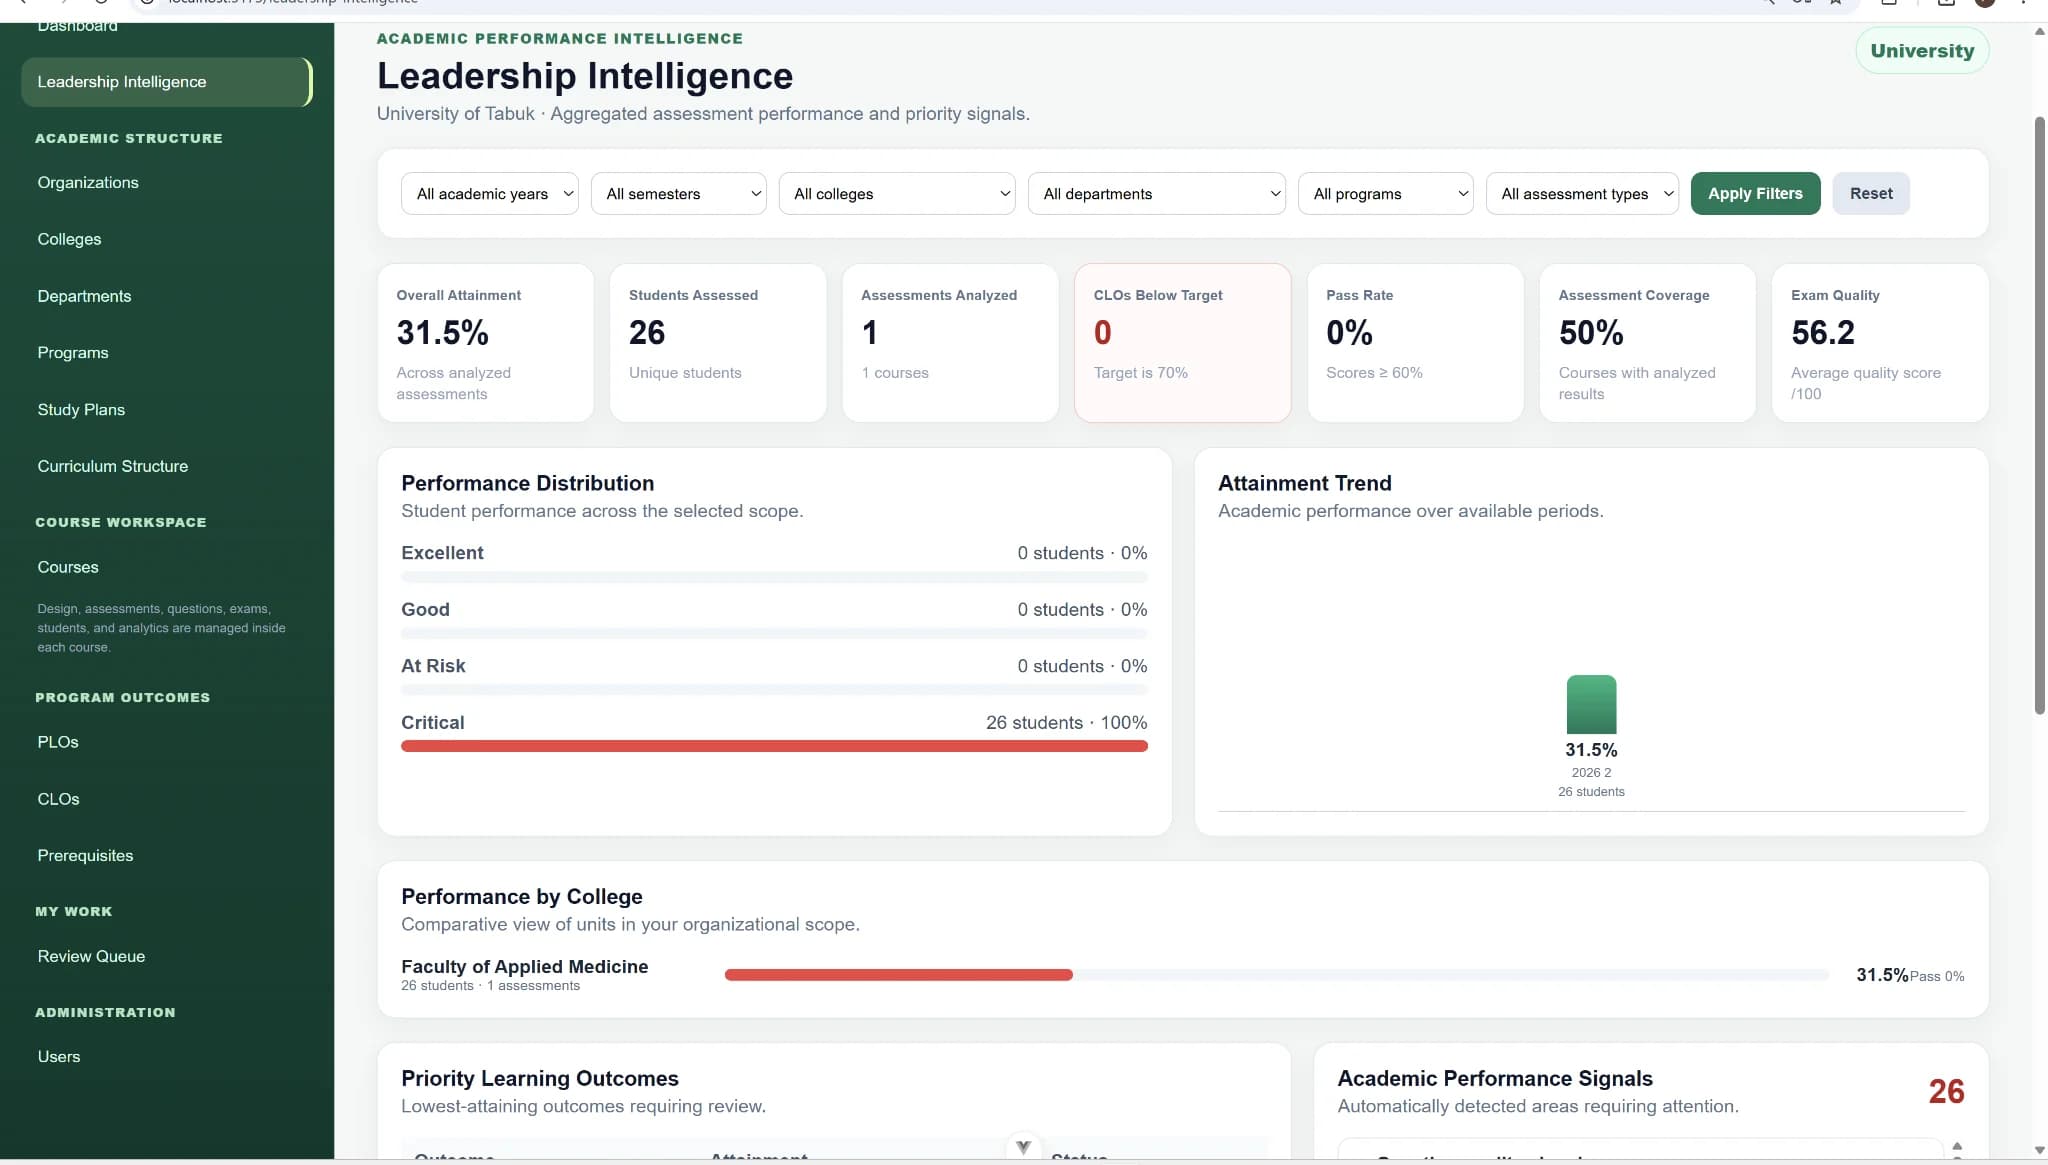
Task: Open the All assessment types dropdown
Action: pos(1583,194)
